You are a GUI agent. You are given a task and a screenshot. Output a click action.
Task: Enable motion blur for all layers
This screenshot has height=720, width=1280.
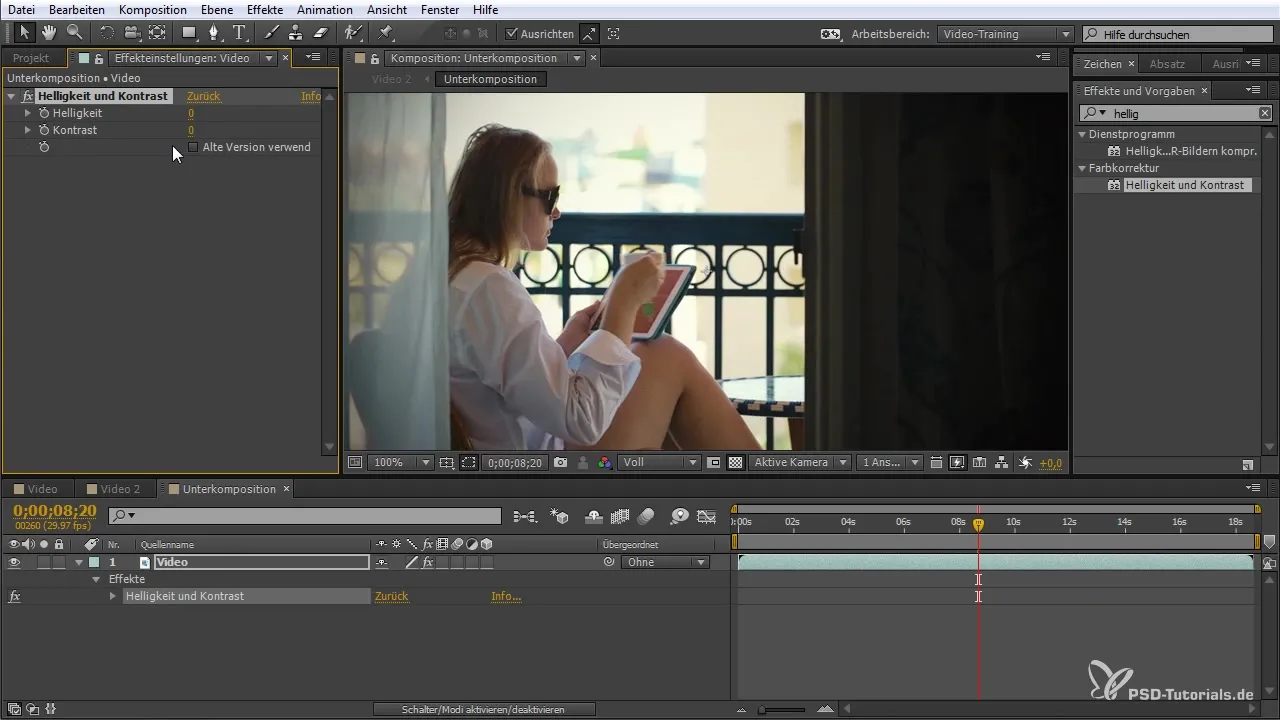click(x=646, y=517)
